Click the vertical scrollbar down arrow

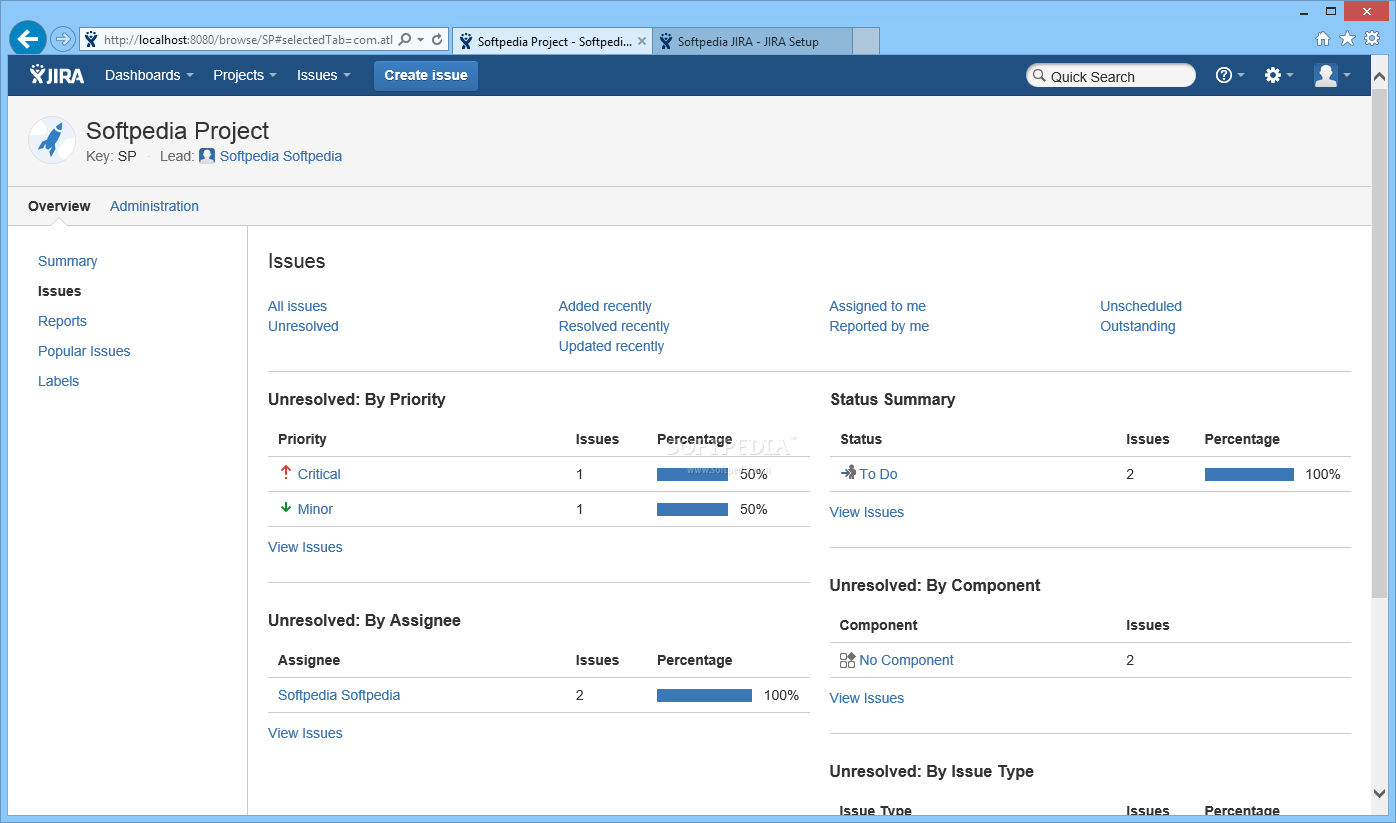pyautogui.click(x=1380, y=793)
